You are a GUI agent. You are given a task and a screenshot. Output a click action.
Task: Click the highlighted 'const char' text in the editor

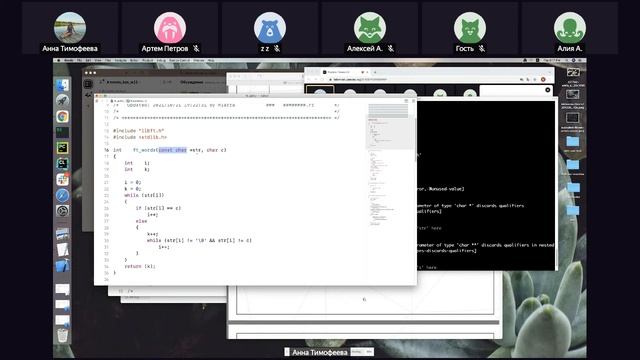pyautogui.click(x=173, y=150)
